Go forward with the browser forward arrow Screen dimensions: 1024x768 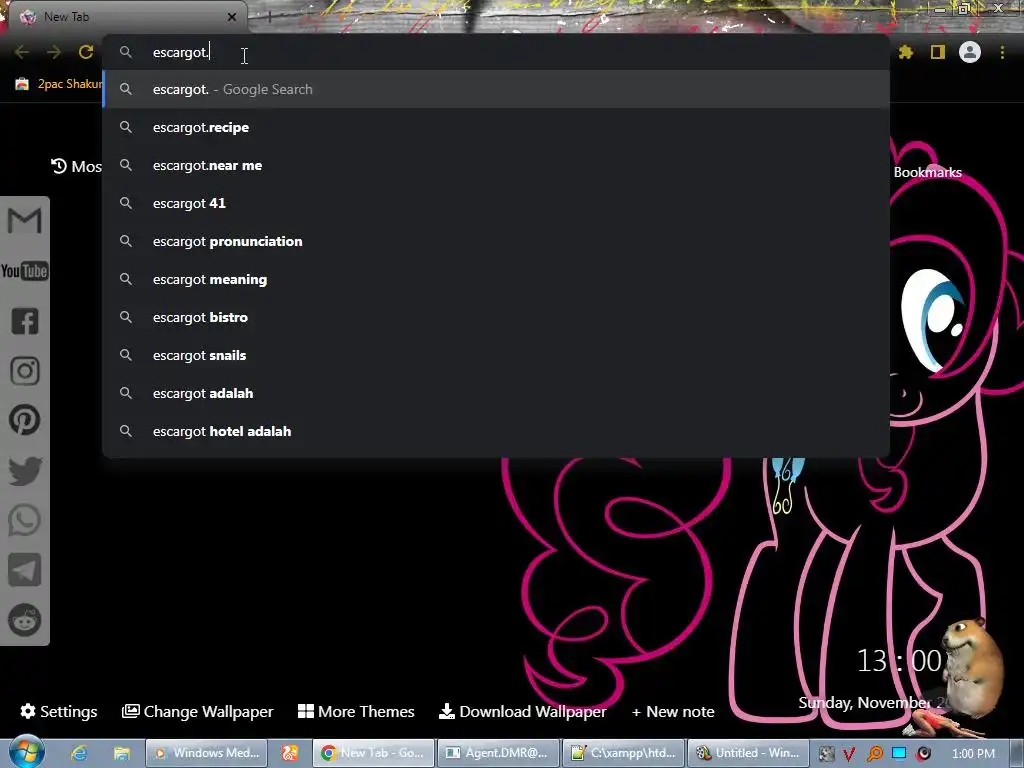[x=54, y=52]
